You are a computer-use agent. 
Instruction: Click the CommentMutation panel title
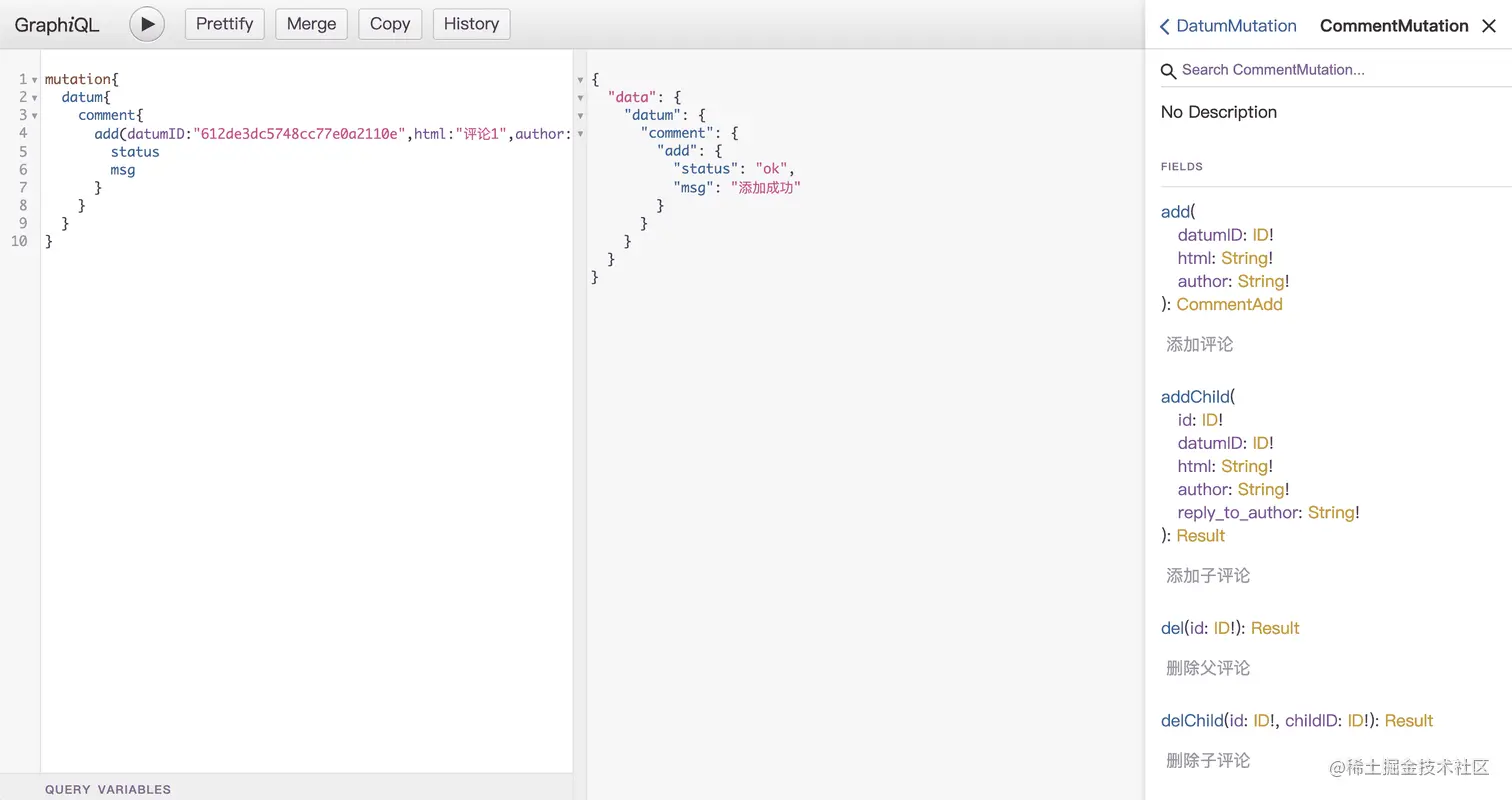[1394, 26]
